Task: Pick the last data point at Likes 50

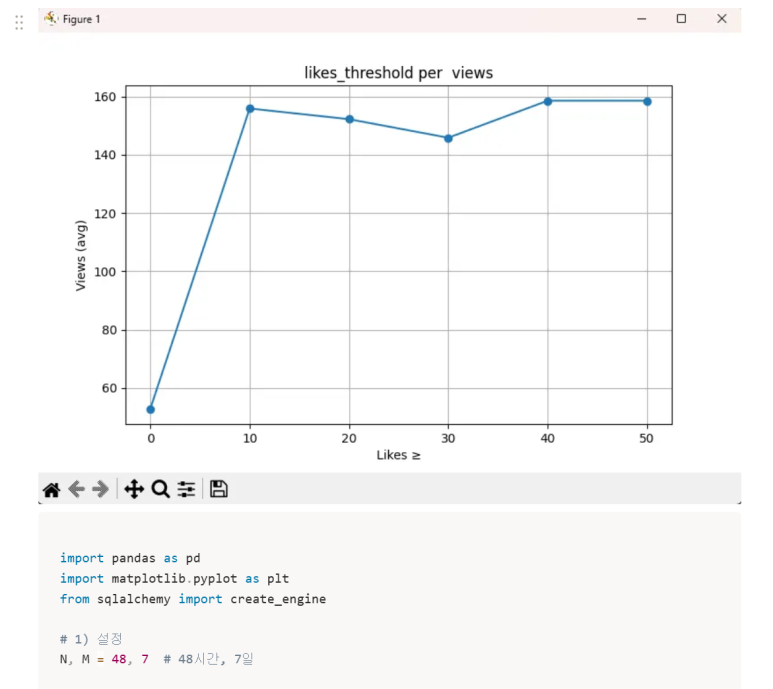Action: point(647,101)
